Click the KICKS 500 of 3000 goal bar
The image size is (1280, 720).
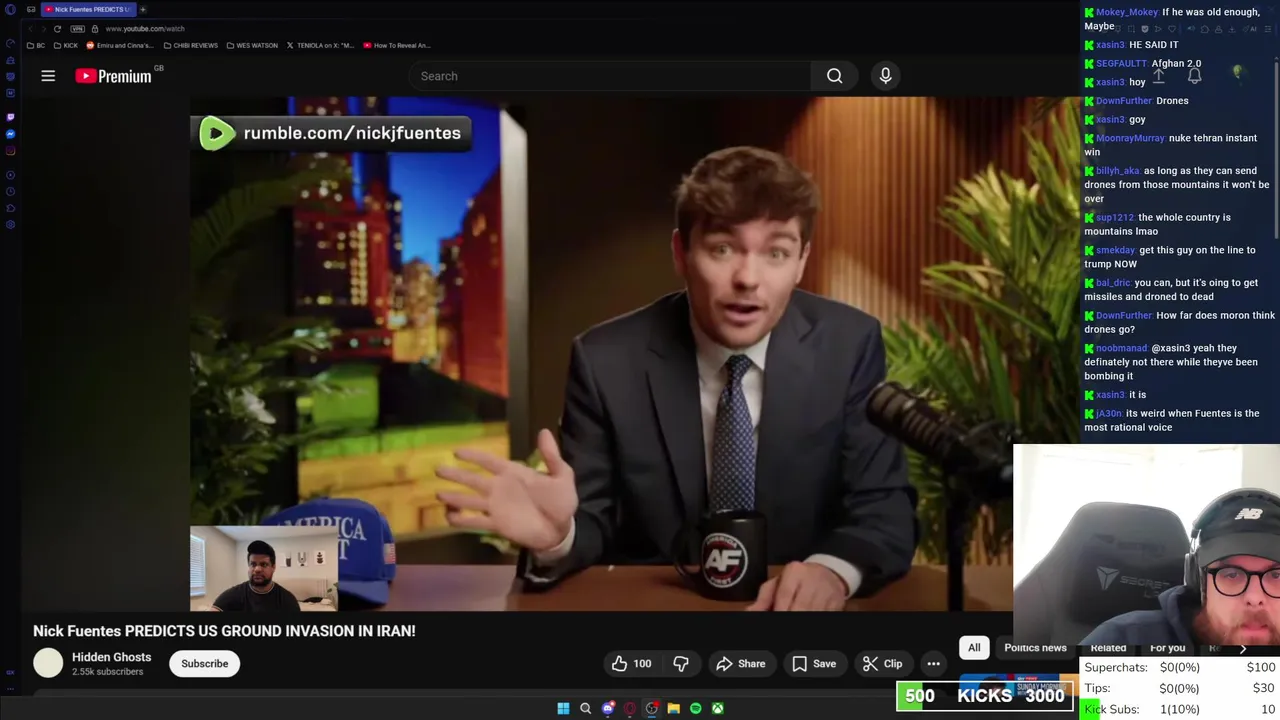985,696
